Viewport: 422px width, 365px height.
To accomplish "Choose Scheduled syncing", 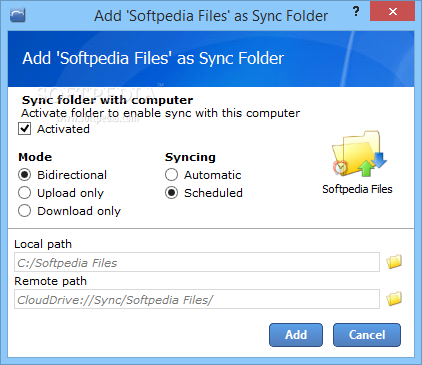I will pyautogui.click(x=171, y=193).
